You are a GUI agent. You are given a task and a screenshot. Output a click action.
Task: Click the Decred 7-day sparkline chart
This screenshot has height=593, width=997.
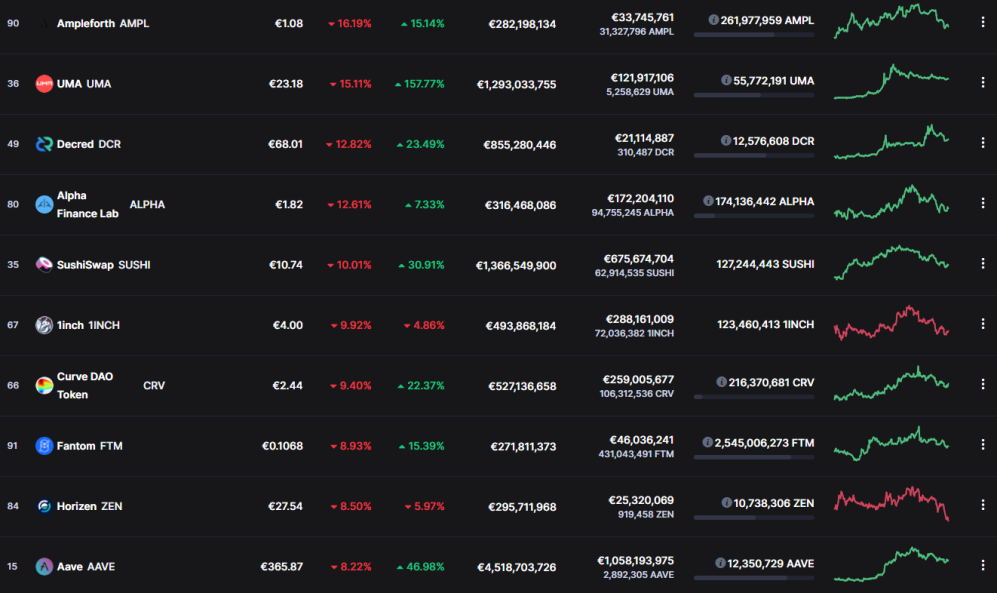point(891,142)
